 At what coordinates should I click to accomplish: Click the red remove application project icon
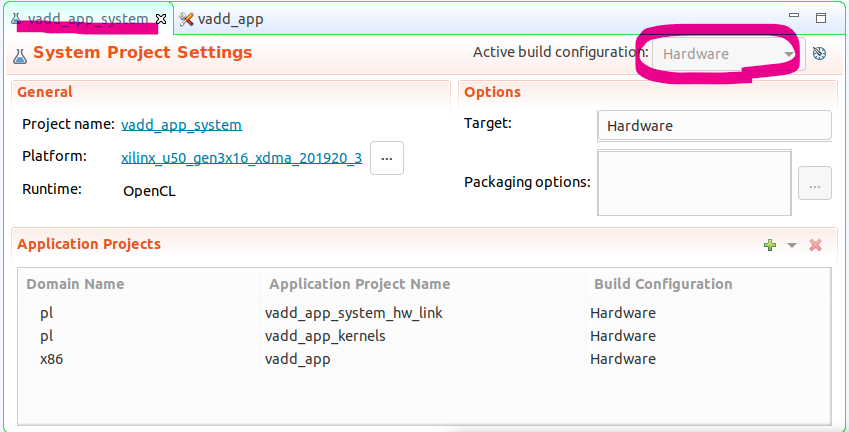click(x=815, y=245)
